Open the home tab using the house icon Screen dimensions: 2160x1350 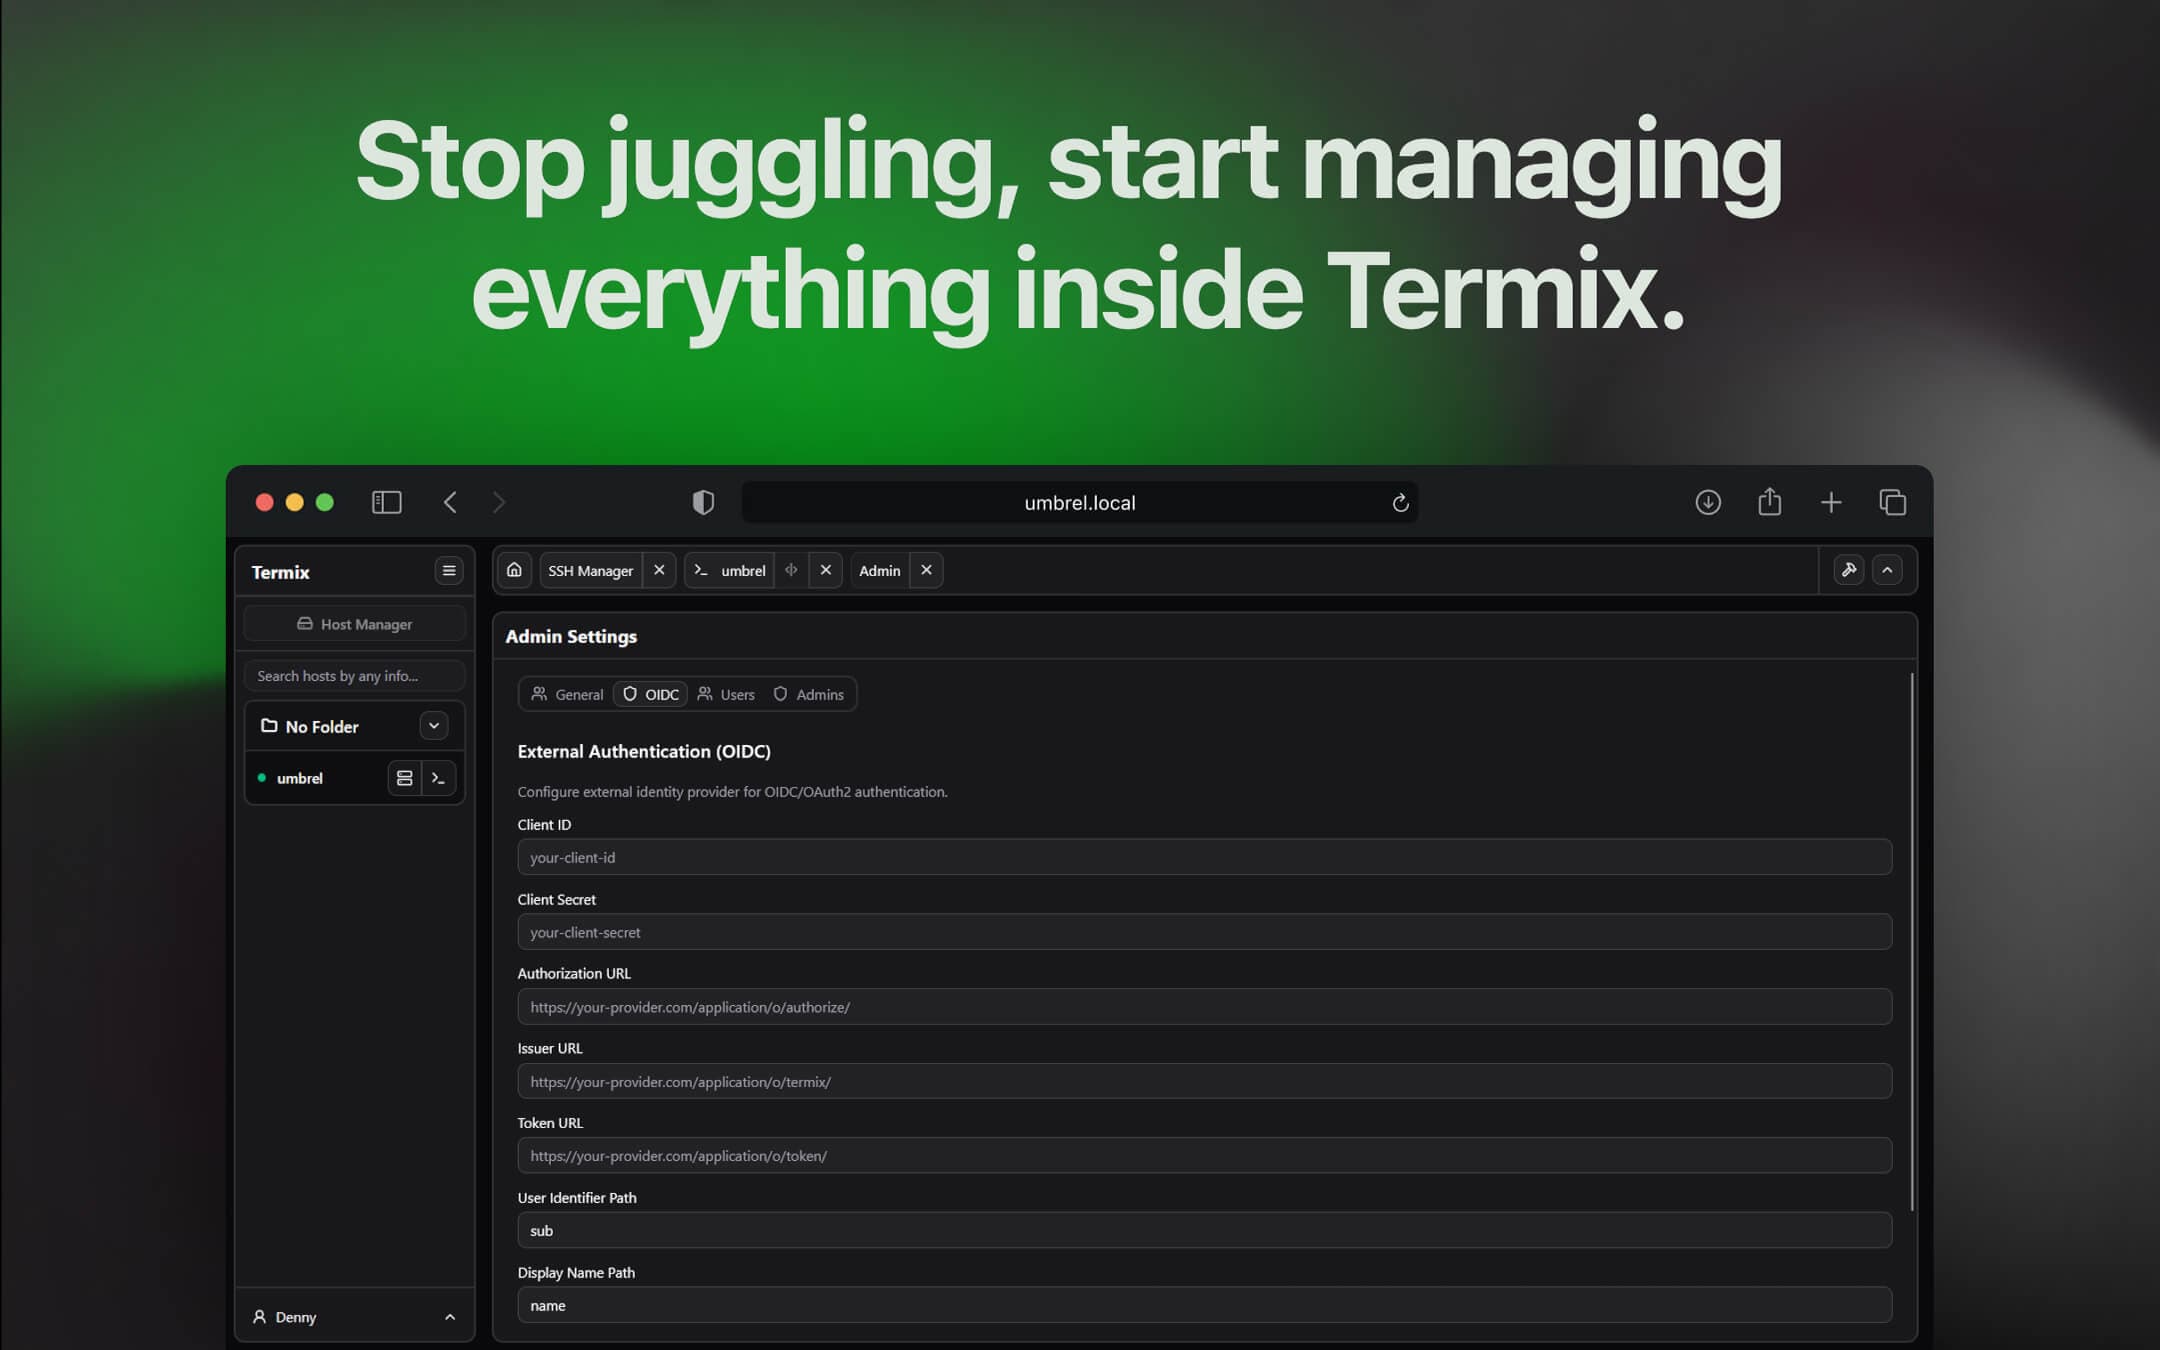coord(514,570)
